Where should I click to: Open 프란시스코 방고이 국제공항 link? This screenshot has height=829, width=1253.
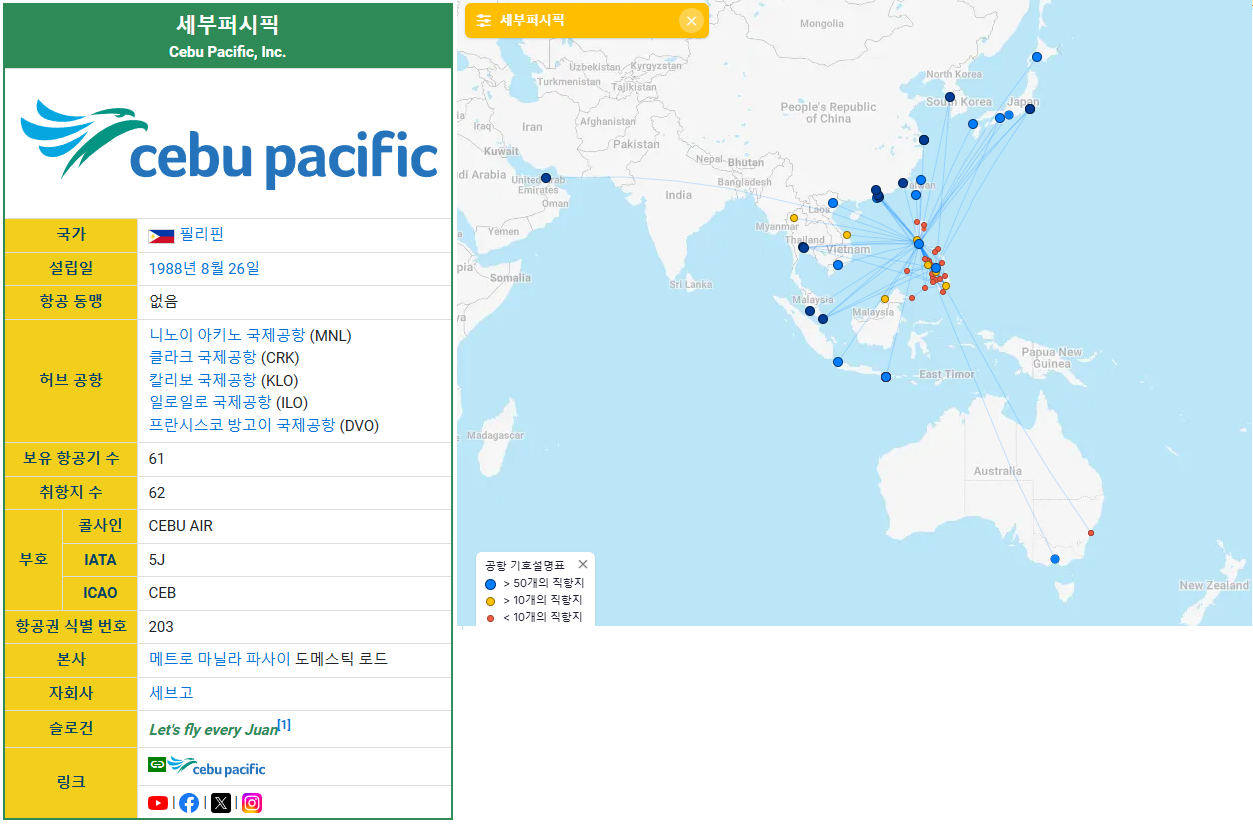coord(242,425)
